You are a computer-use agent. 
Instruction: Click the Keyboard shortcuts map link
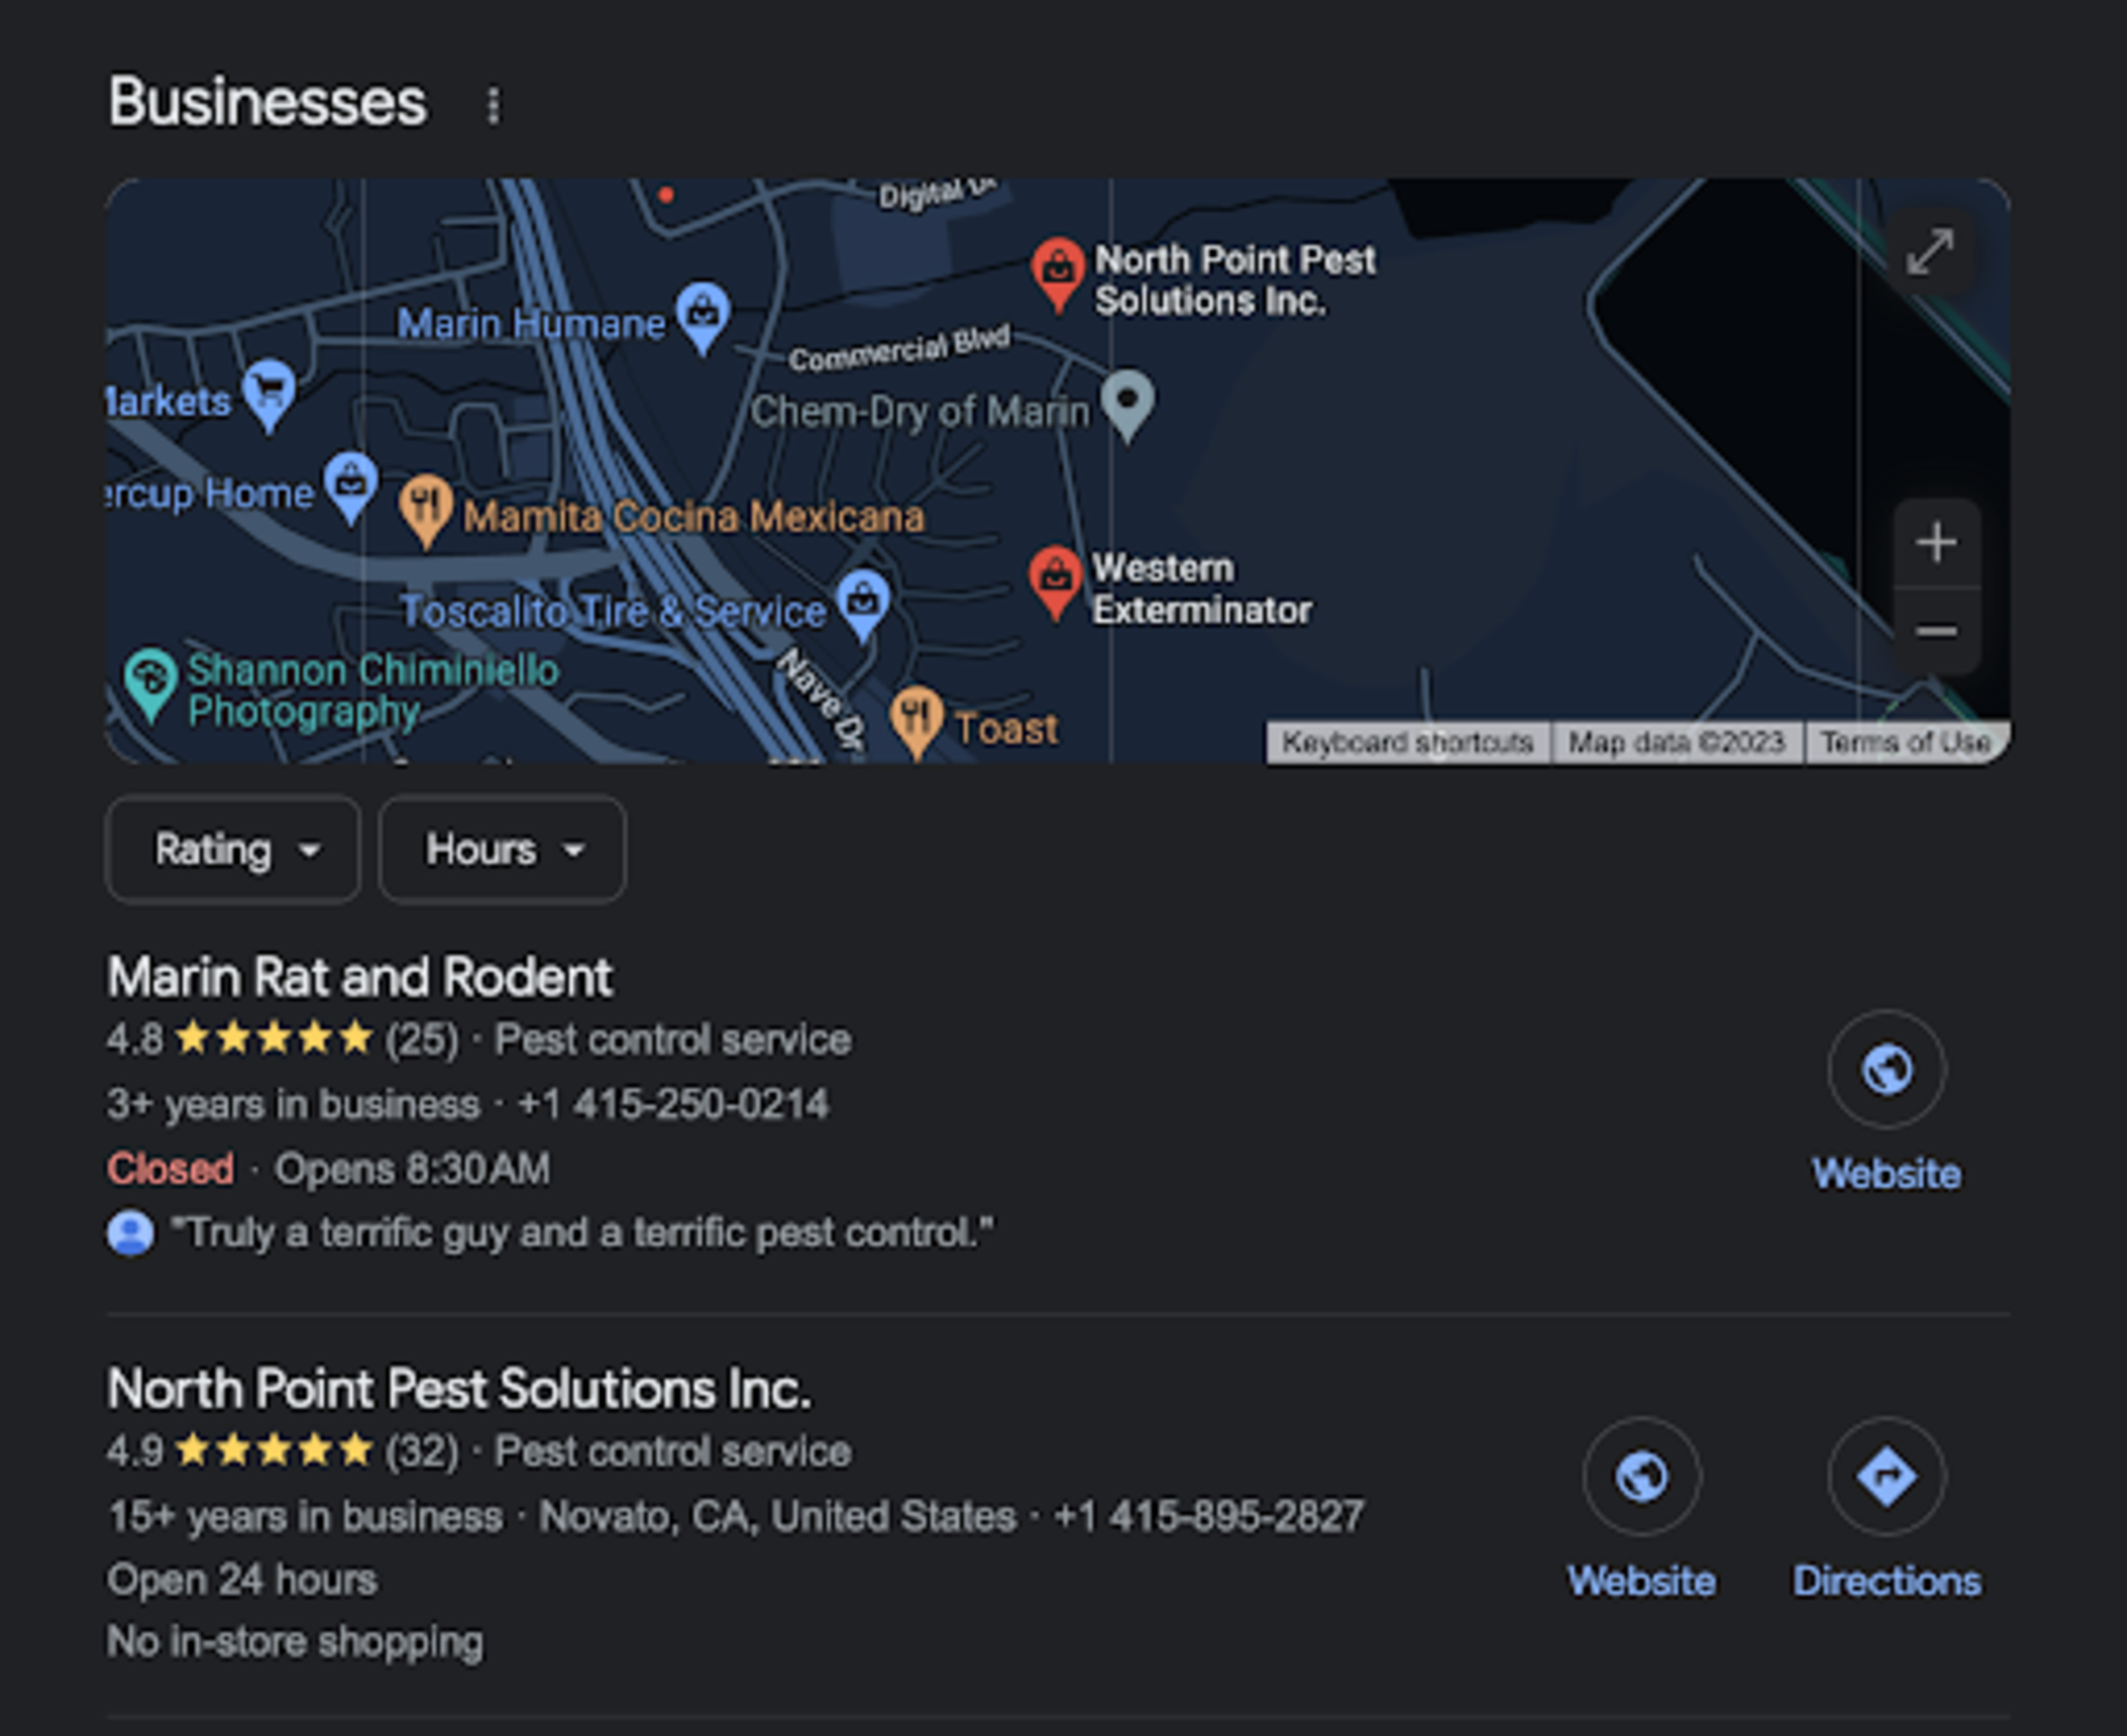coord(1408,743)
